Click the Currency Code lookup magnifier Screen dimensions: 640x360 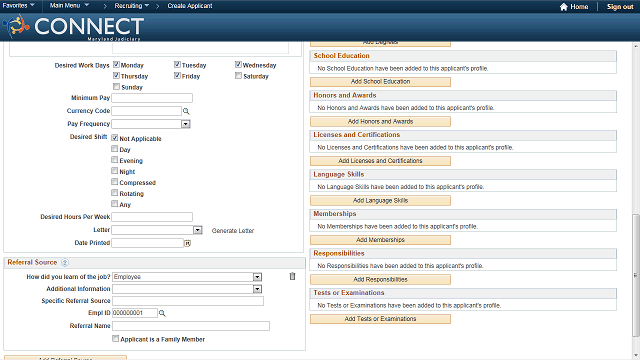[186, 111]
